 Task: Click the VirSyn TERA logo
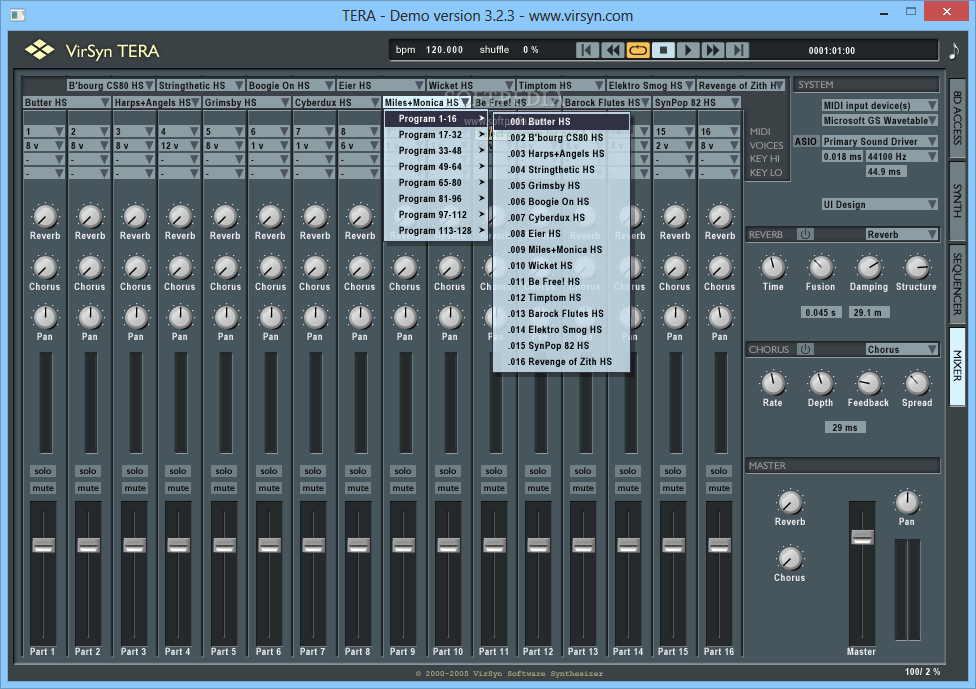point(92,50)
